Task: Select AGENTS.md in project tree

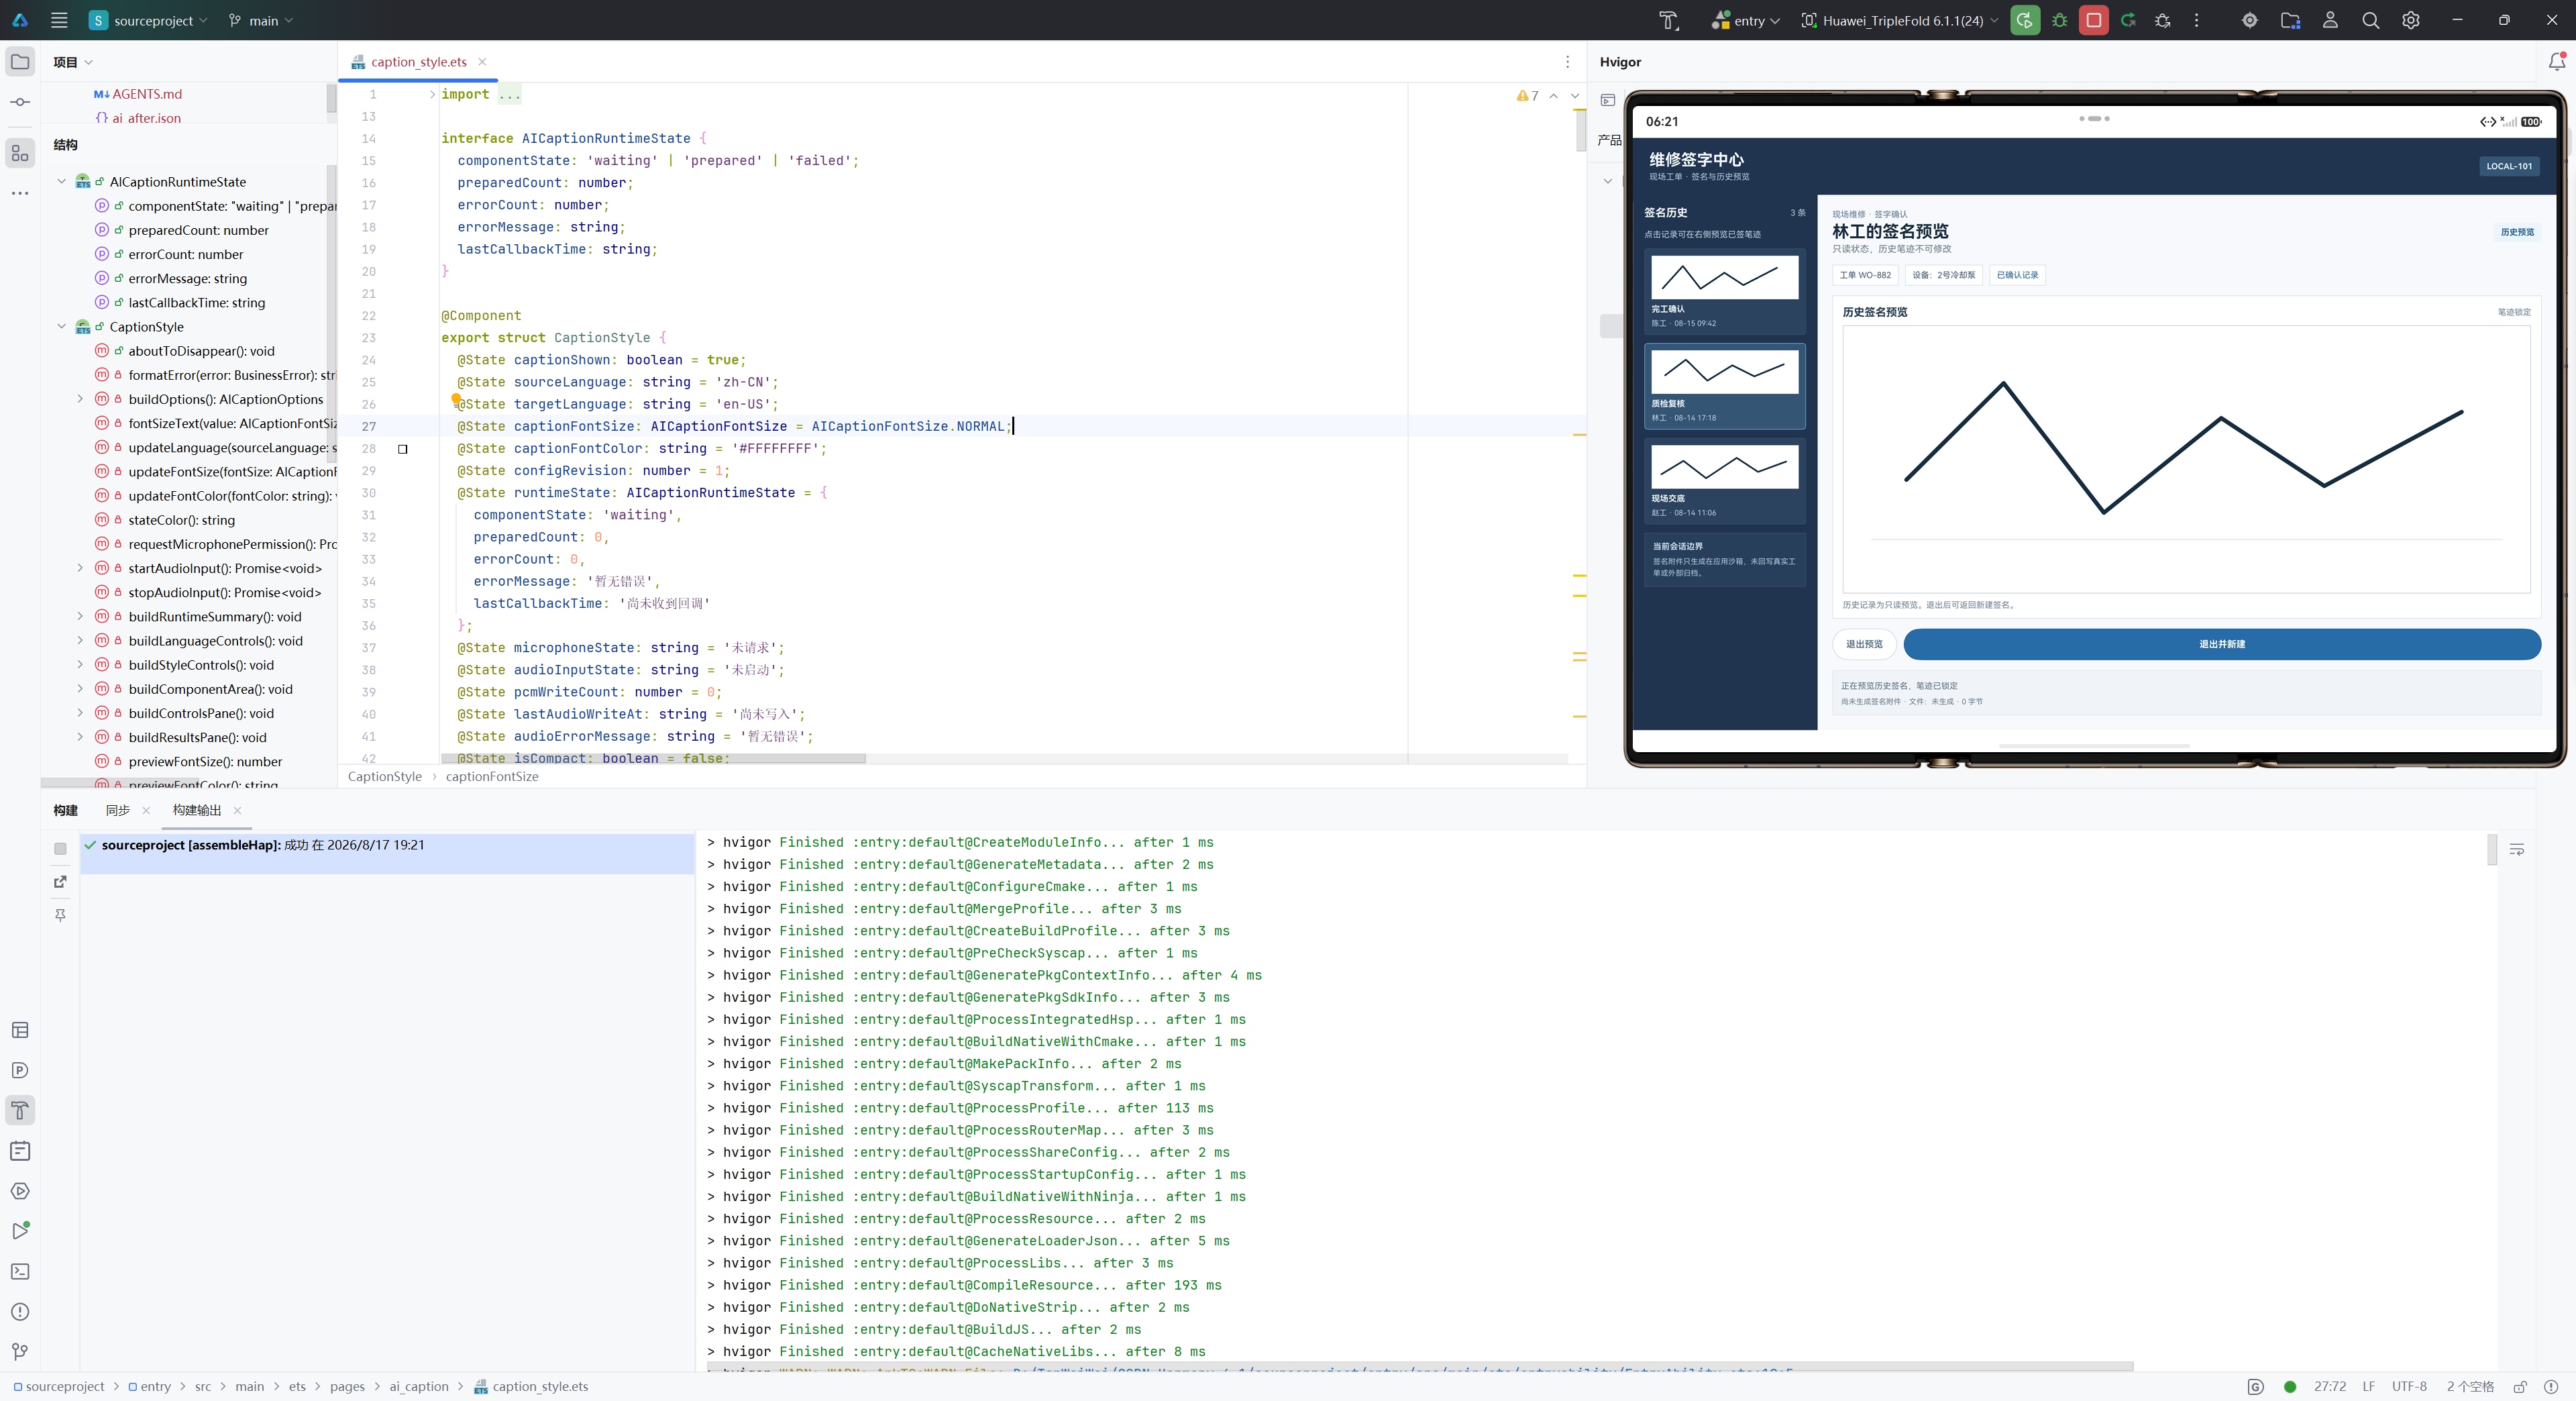Action: click(x=147, y=94)
